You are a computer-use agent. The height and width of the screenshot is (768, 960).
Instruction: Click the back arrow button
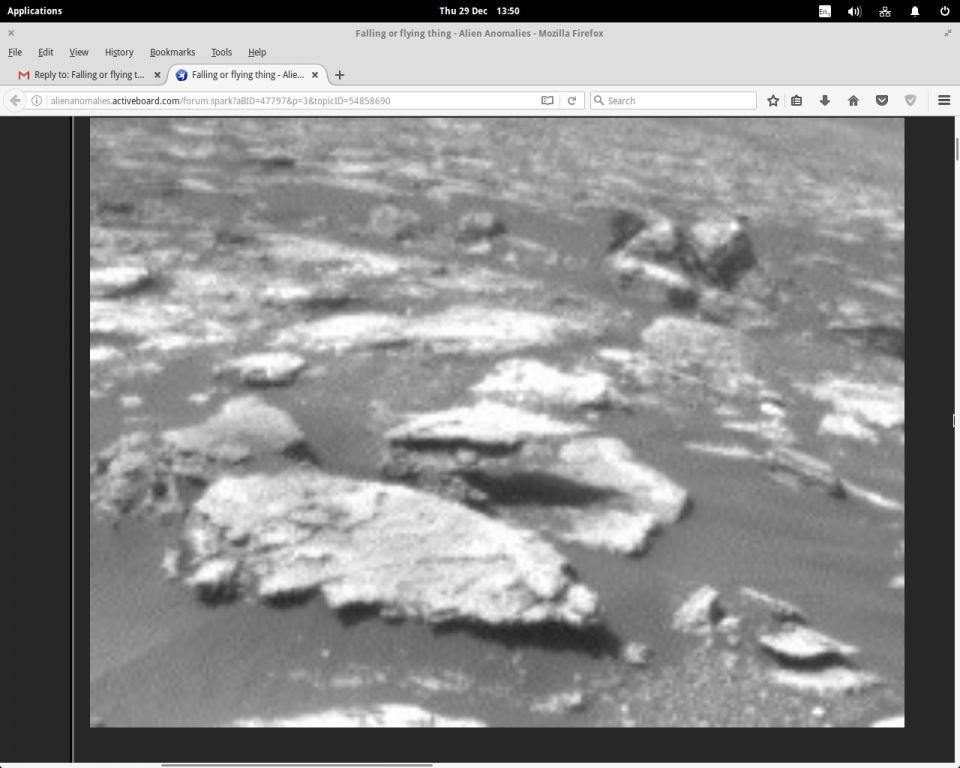(15, 100)
